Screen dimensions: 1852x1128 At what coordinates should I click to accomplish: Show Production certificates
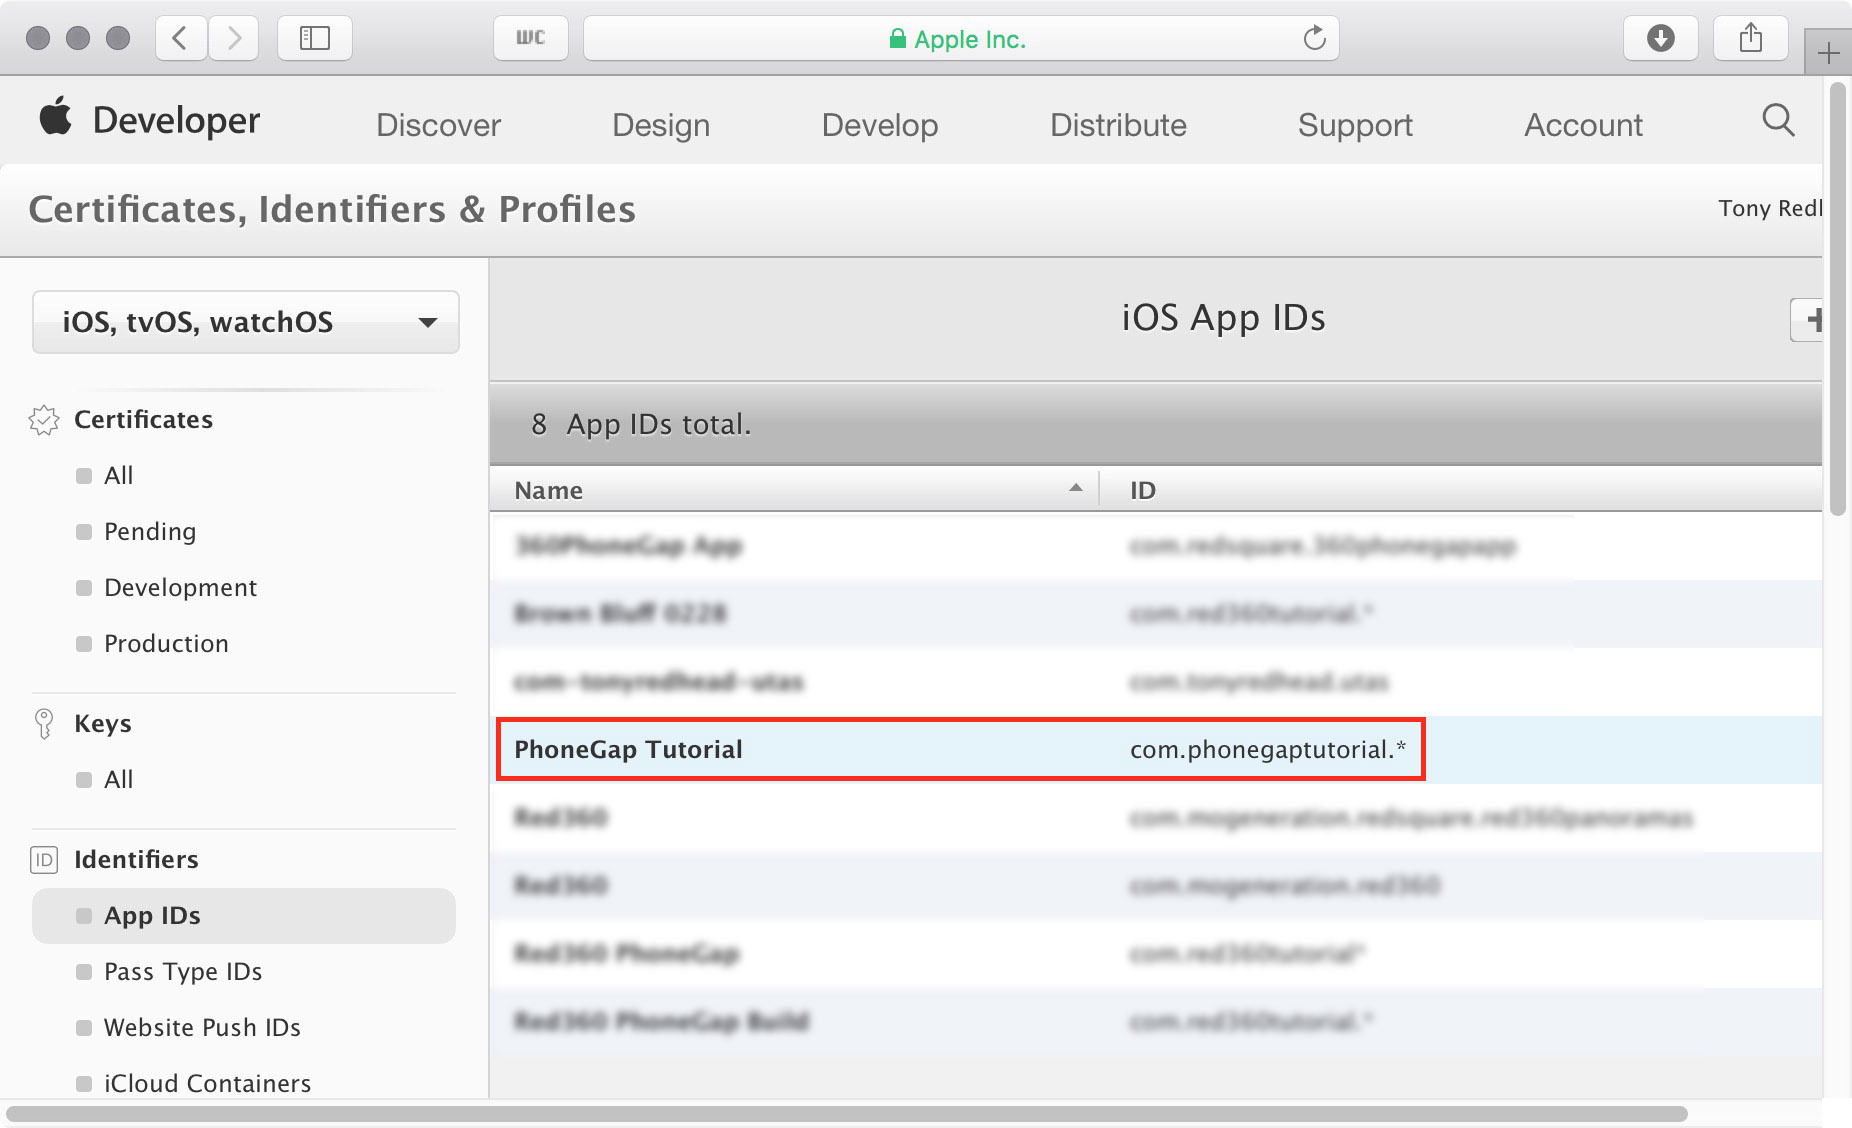pyautogui.click(x=166, y=643)
